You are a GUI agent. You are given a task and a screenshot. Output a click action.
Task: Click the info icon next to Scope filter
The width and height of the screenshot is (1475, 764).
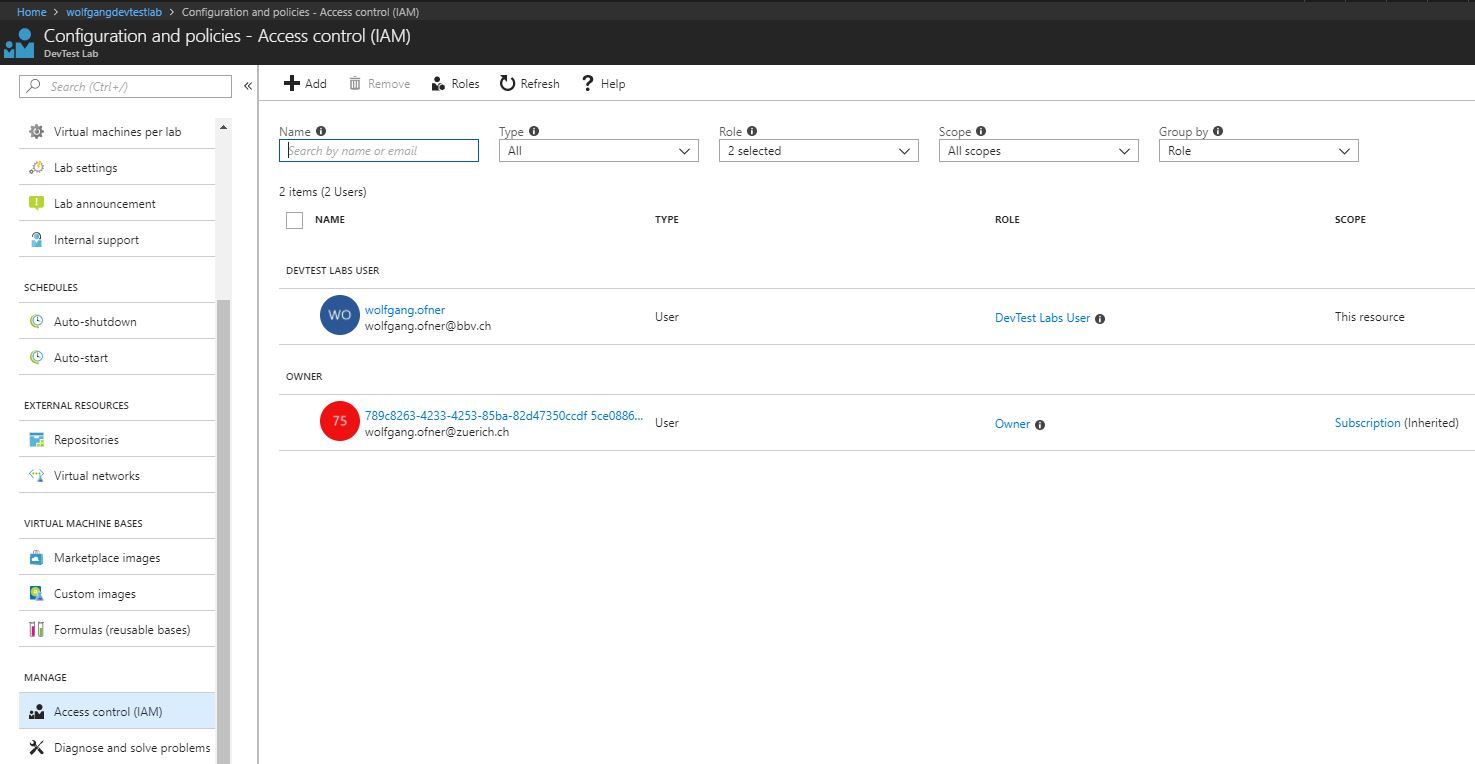(981, 131)
